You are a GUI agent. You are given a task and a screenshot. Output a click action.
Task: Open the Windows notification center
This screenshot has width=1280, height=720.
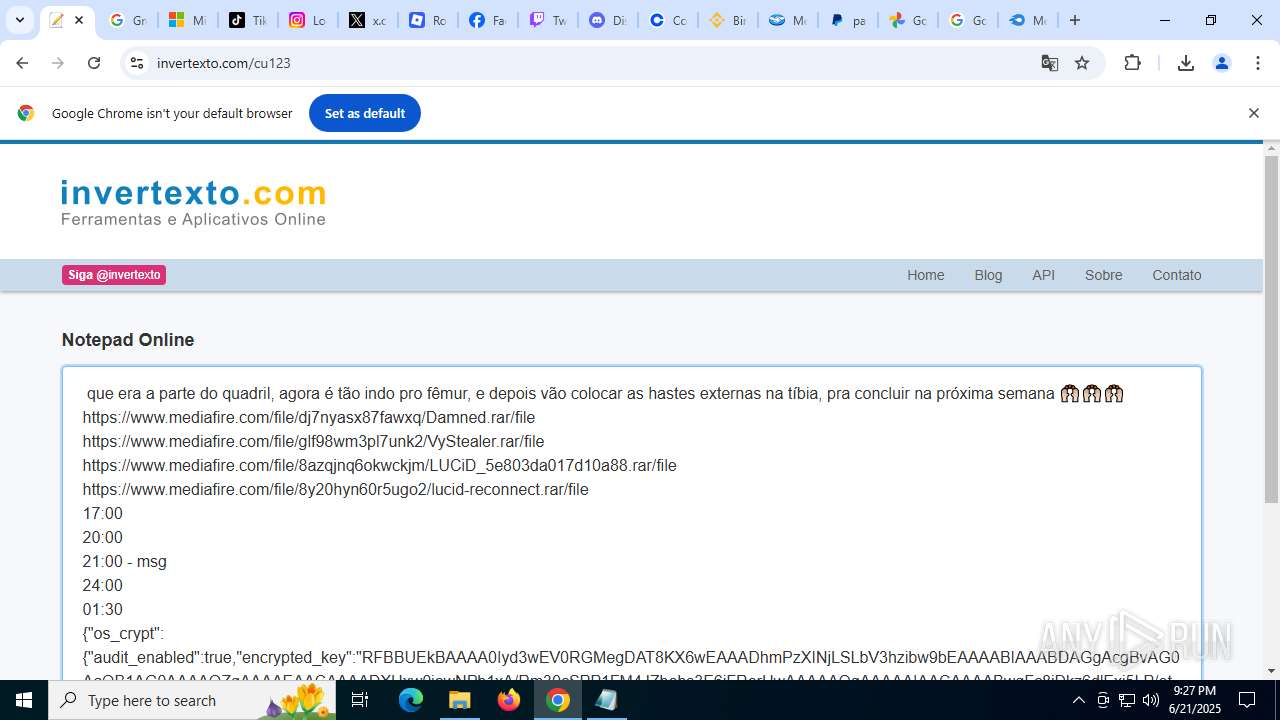coord(1247,700)
